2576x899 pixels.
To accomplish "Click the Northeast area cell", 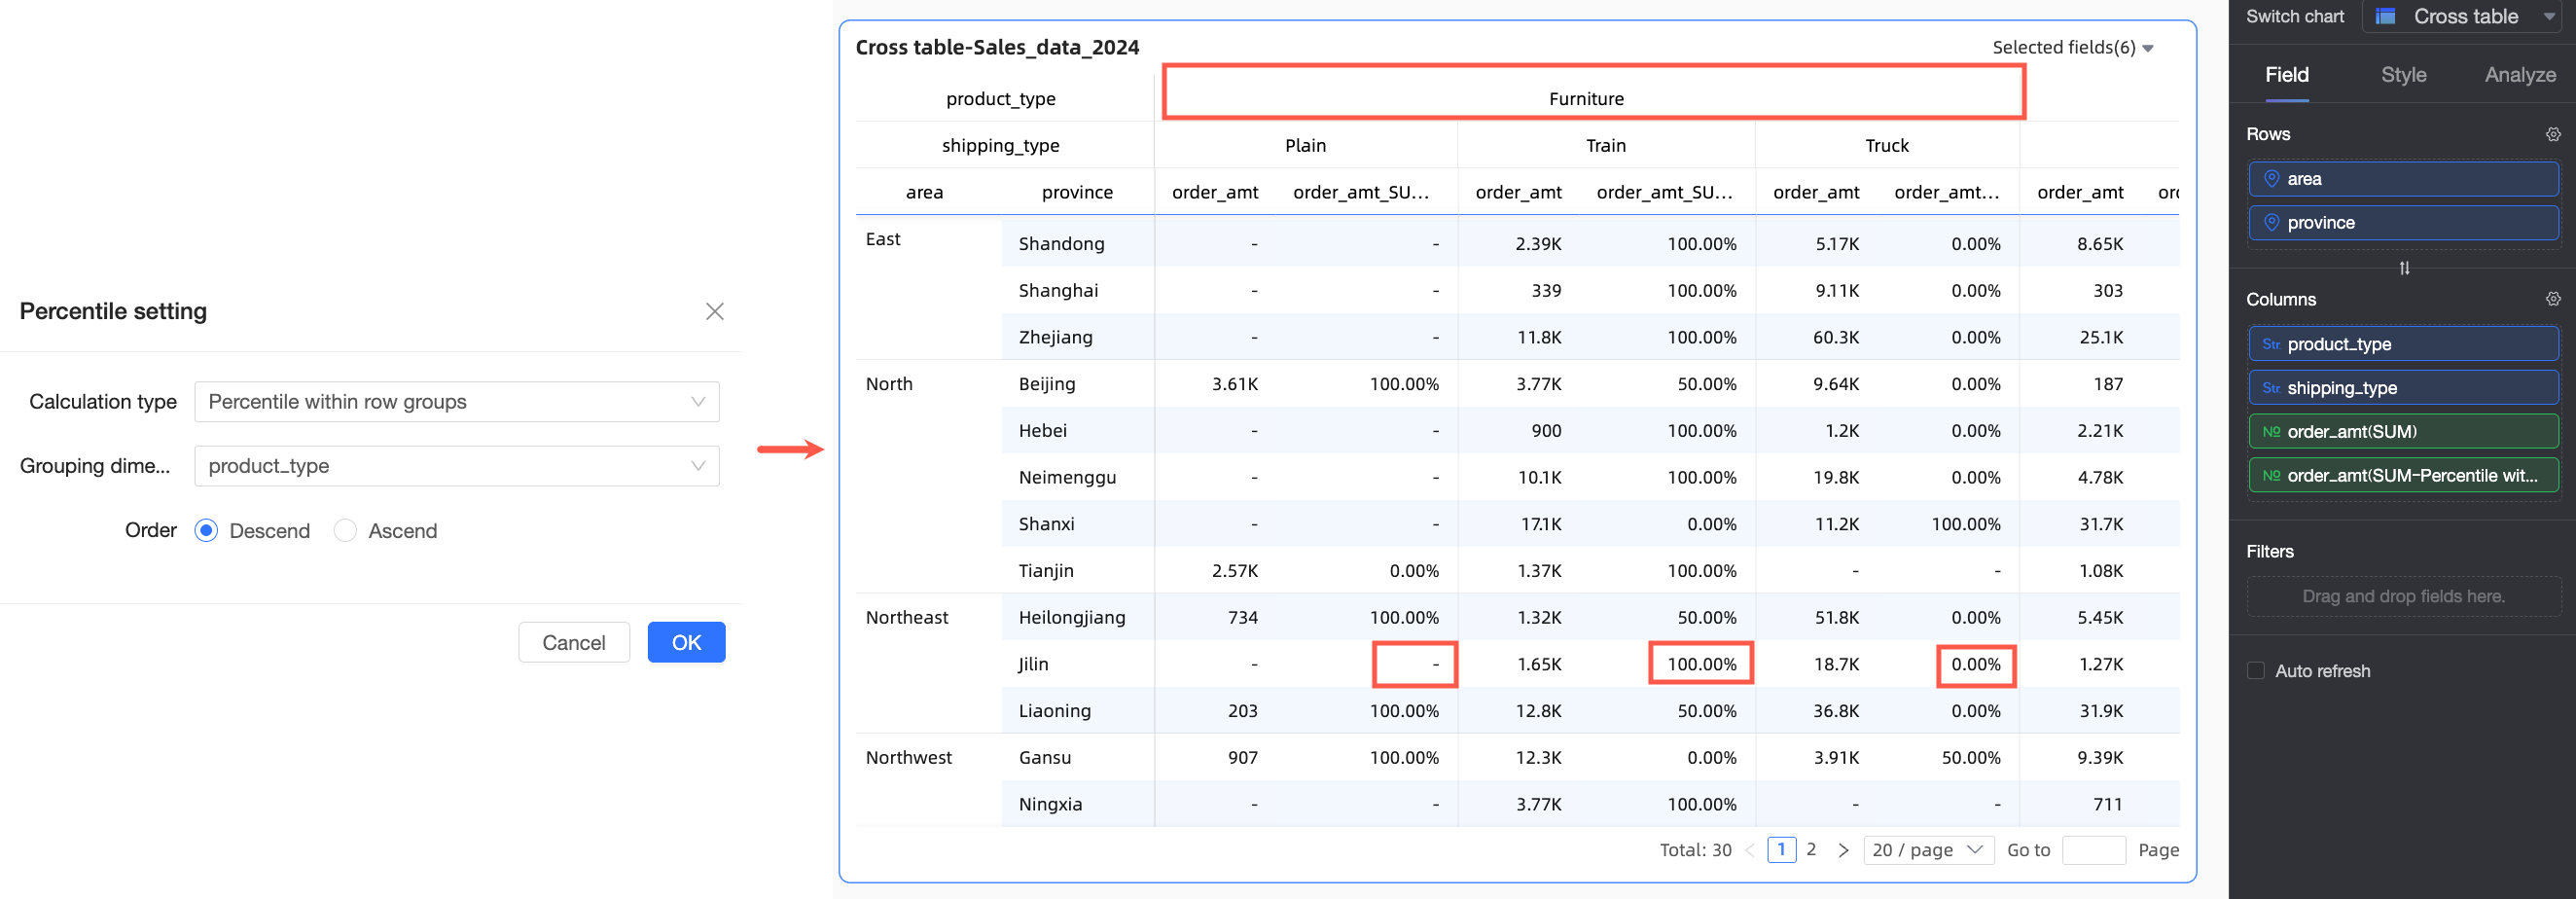I will coord(907,618).
